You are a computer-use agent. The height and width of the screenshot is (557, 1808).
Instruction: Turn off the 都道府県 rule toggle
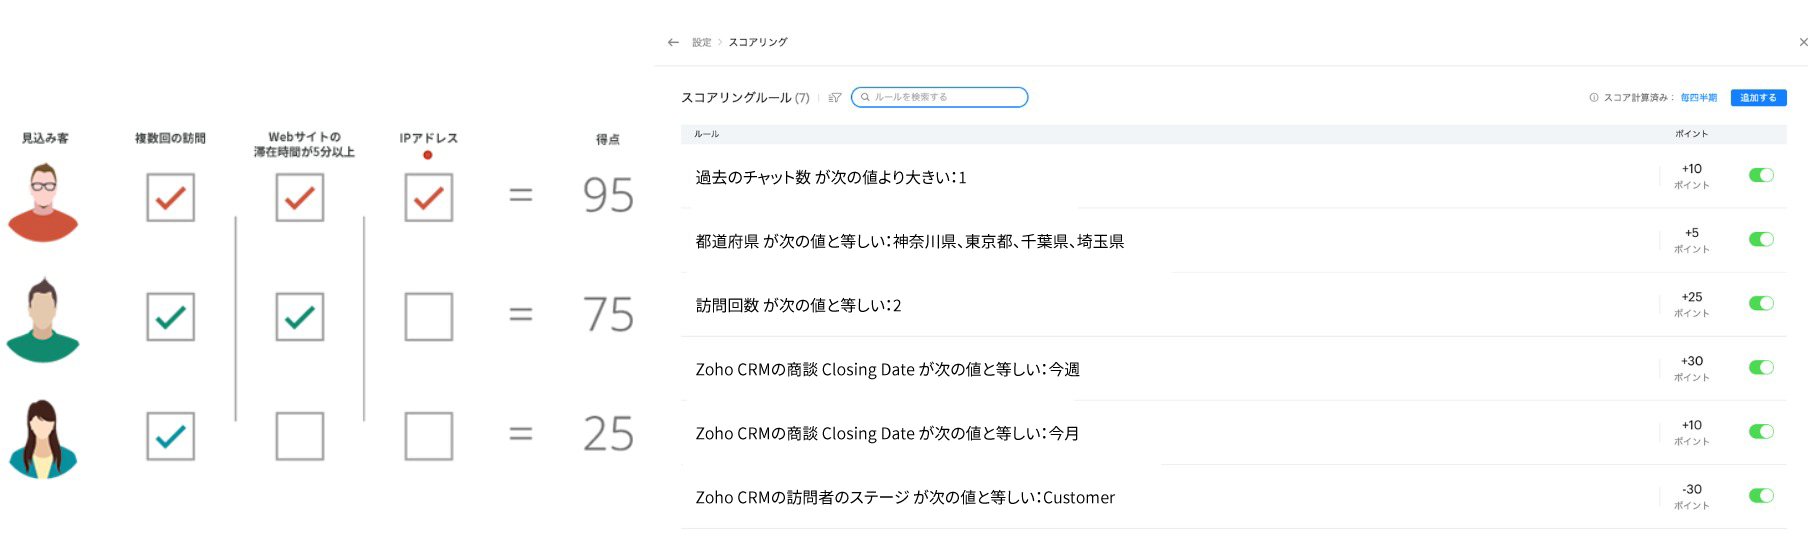coord(1760,239)
